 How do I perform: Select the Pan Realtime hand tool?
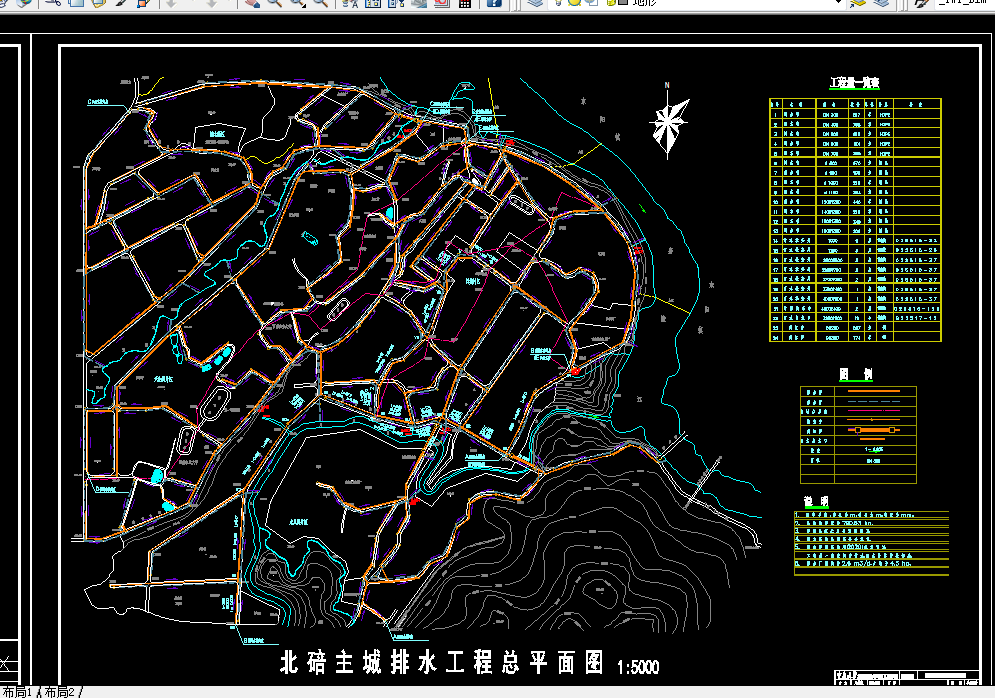(x=252, y=4)
